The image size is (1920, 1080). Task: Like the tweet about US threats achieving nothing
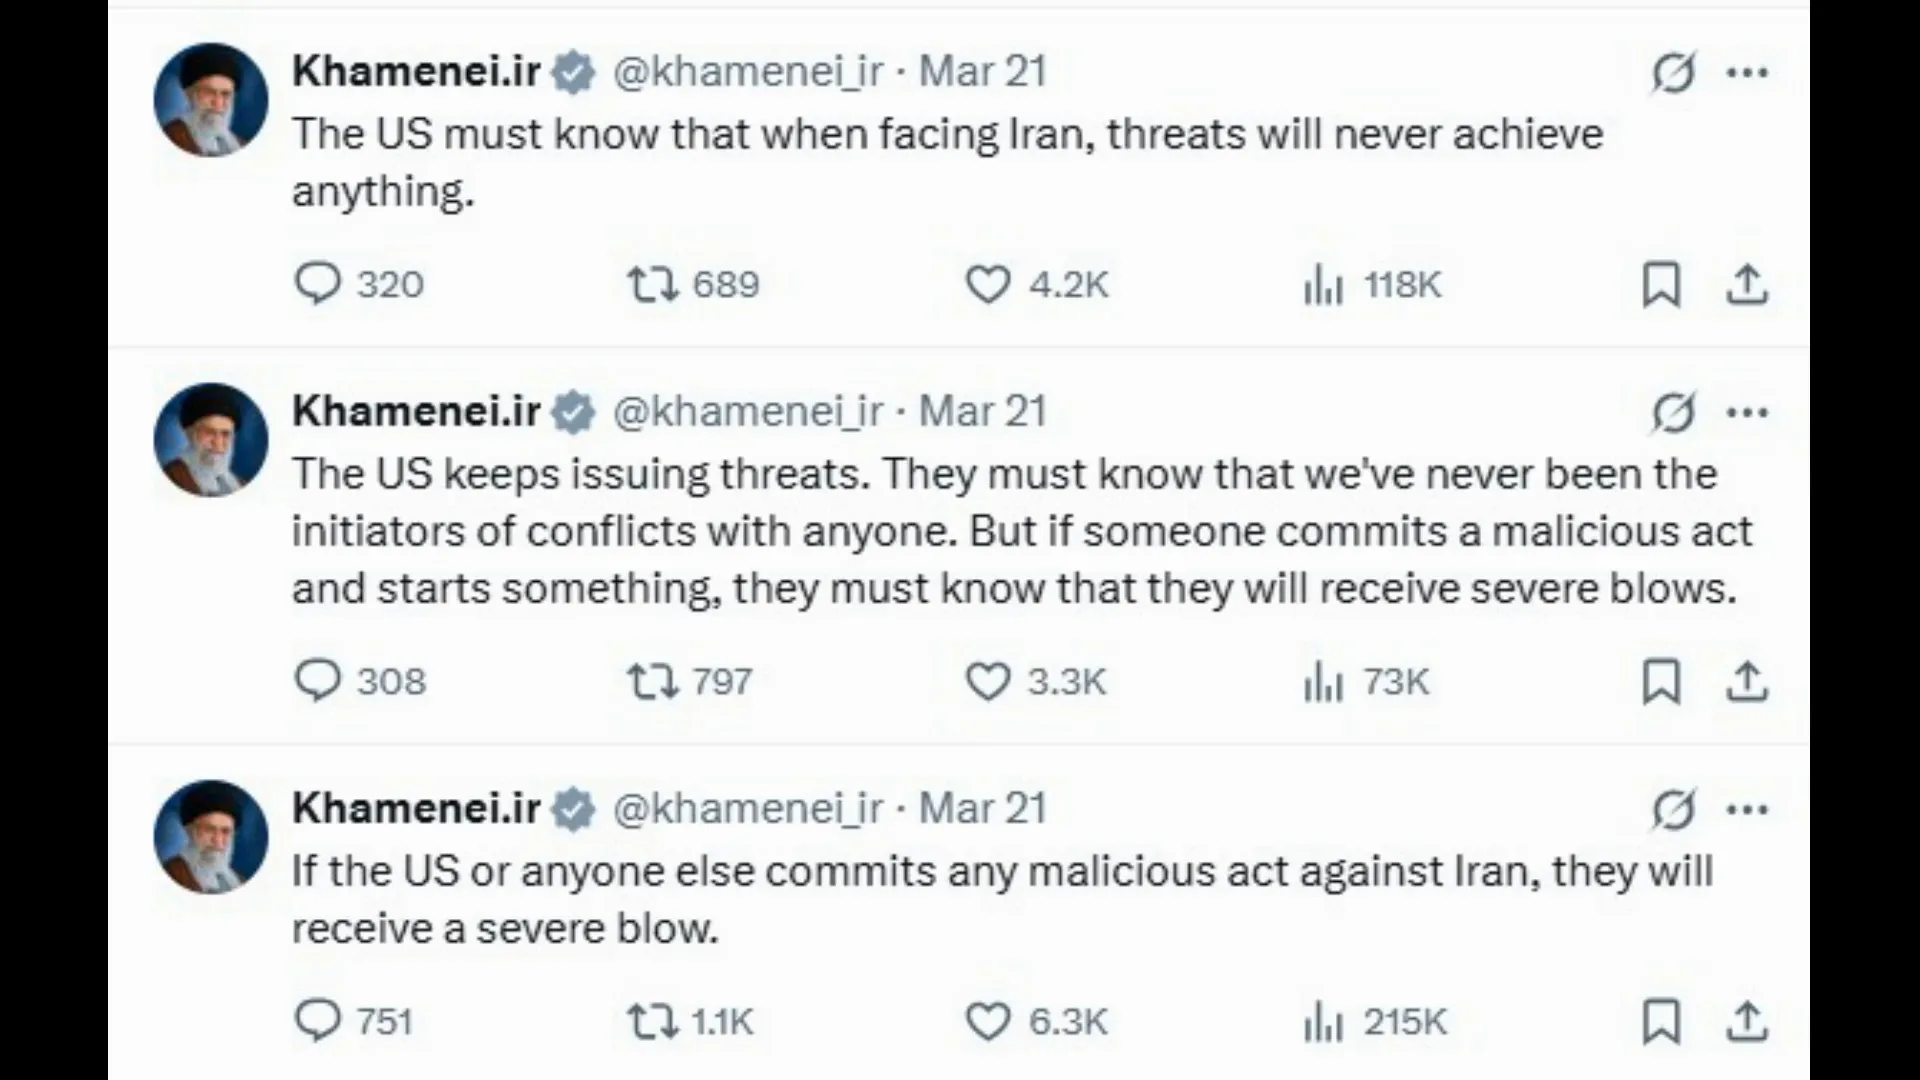pos(988,284)
